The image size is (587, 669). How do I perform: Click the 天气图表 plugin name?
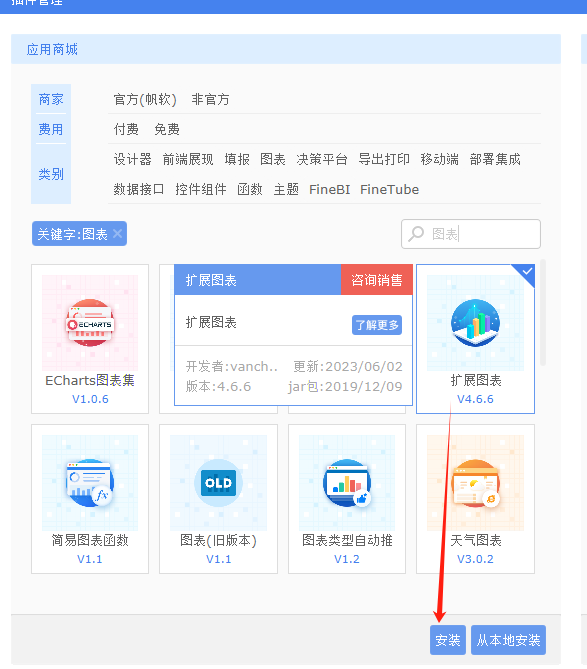pyautogui.click(x=476, y=540)
